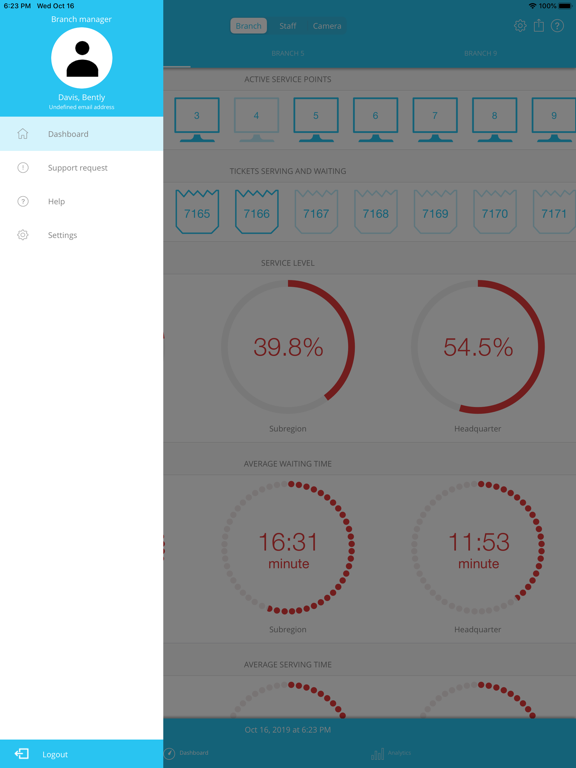
Task: Switch to the Camera segment
Action: click(327, 26)
